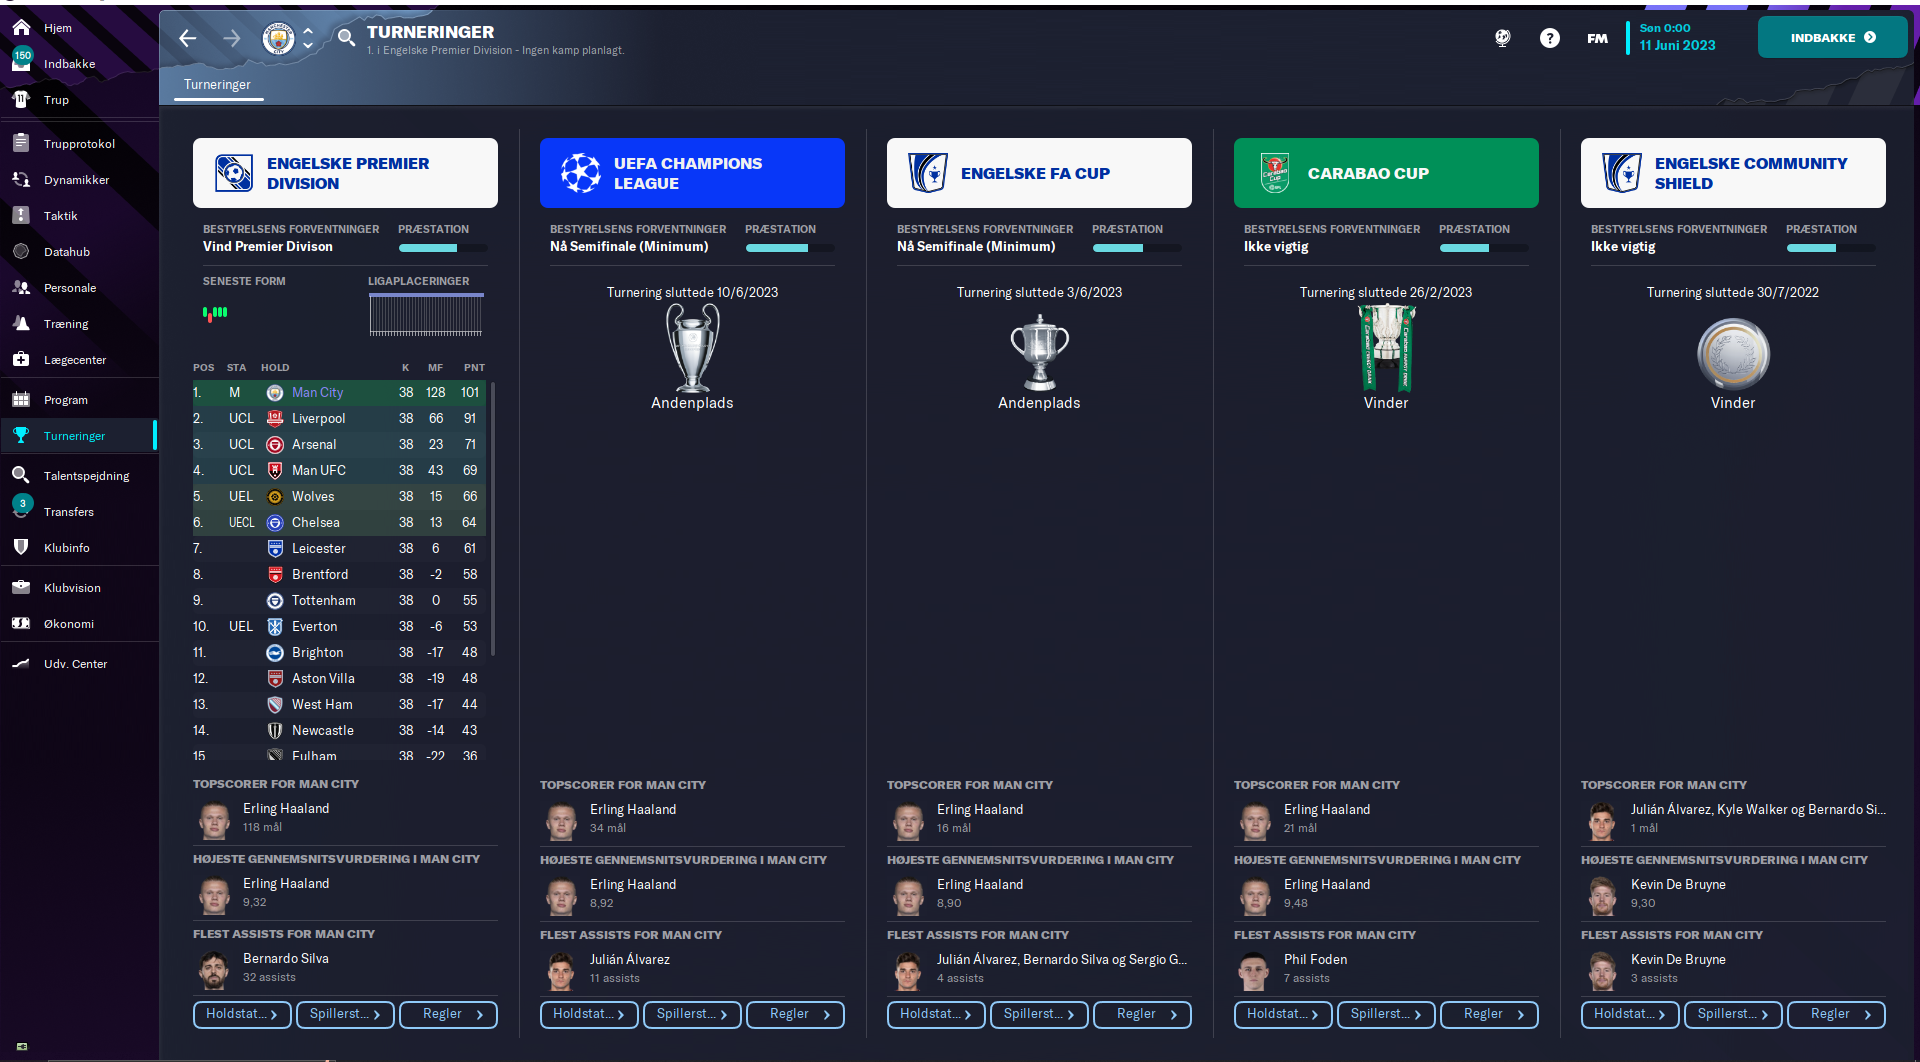Click the Manchester City club badge
Viewport: 1920px width, 1062px height.
278,38
